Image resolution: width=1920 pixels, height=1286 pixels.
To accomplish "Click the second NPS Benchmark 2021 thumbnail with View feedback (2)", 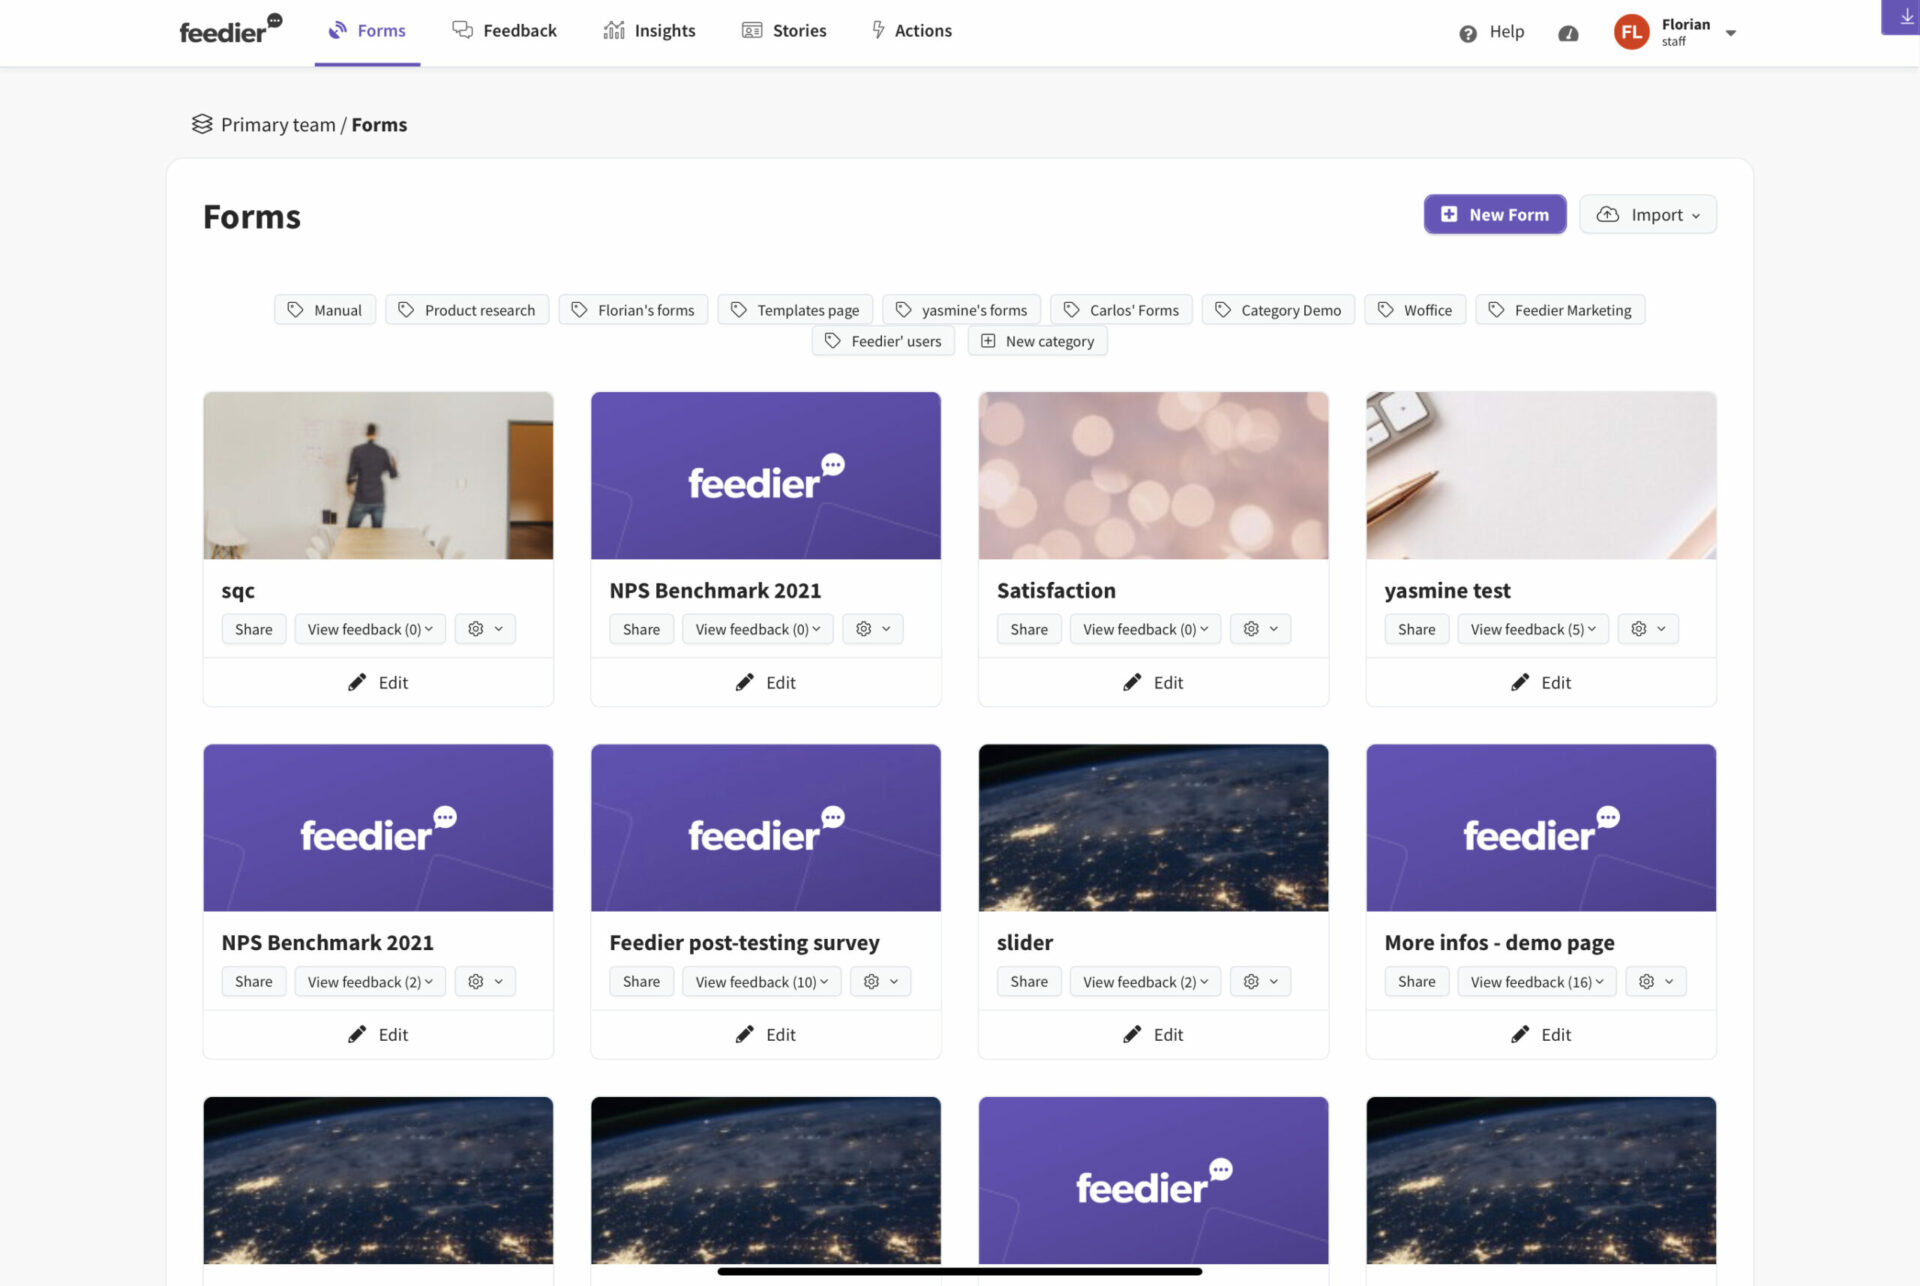I will tap(378, 827).
